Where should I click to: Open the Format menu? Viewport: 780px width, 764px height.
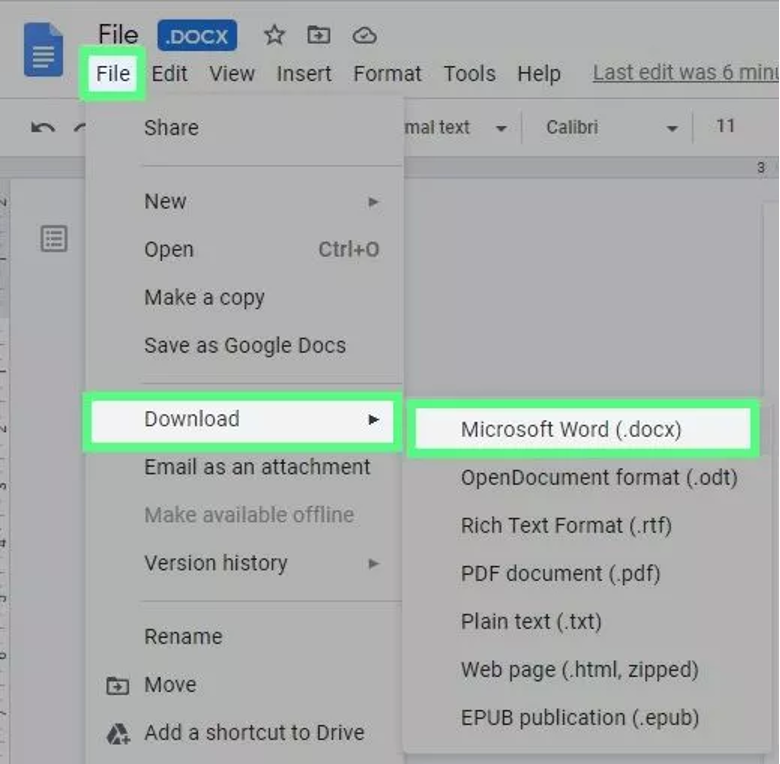pos(387,74)
